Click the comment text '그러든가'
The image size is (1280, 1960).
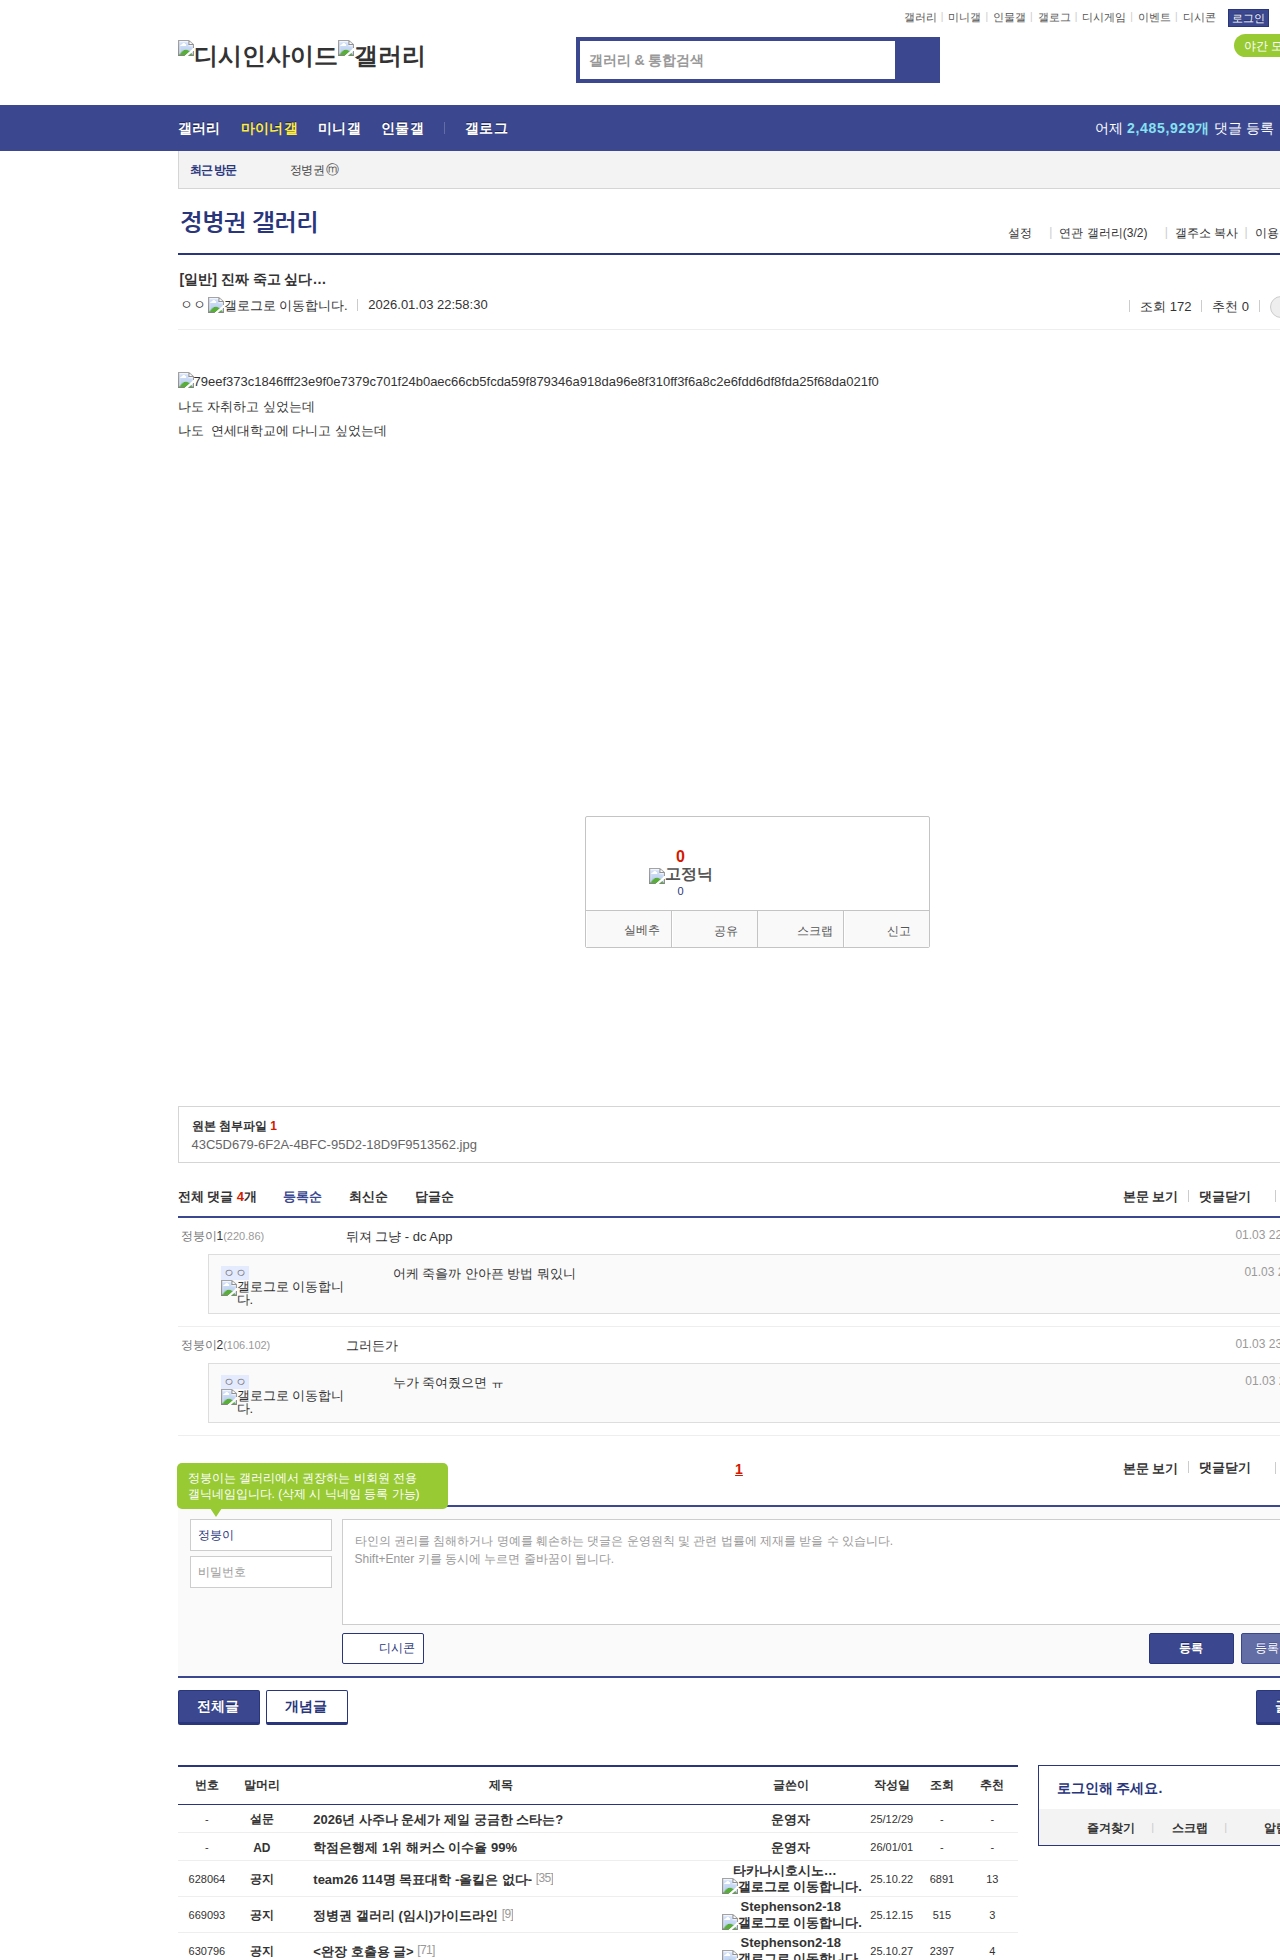[x=372, y=1346]
